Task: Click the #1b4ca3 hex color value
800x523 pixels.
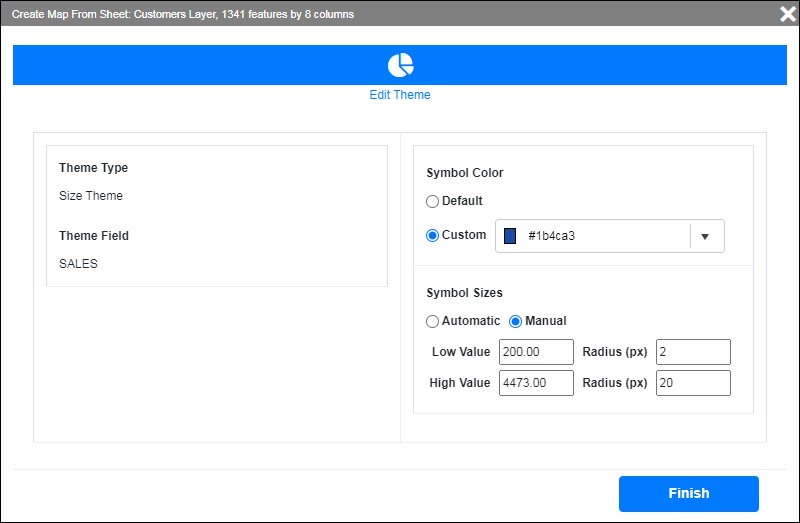Action: [x=551, y=236]
